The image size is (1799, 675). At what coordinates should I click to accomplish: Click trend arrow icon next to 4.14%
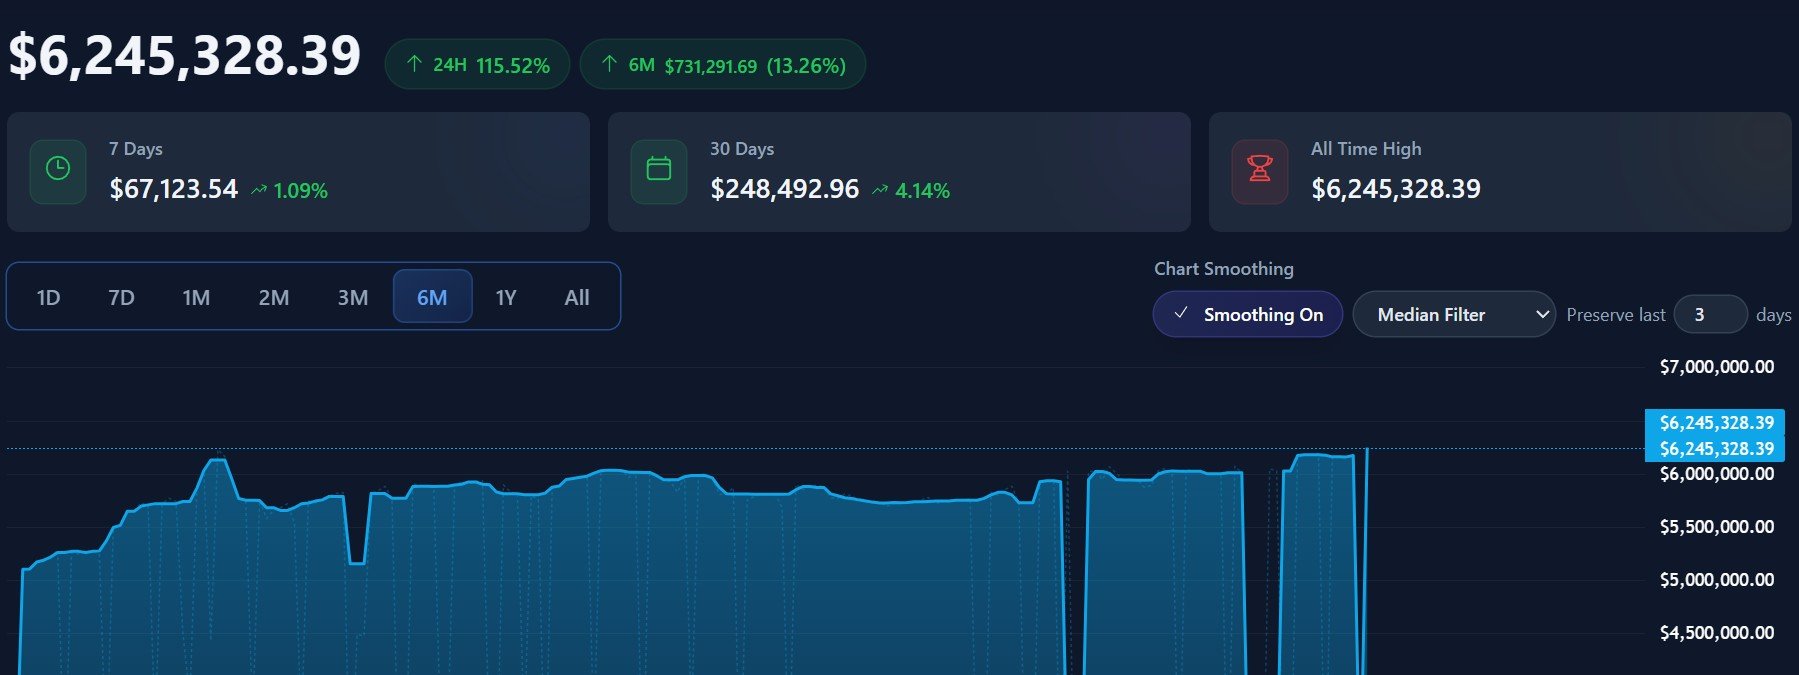[880, 190]
